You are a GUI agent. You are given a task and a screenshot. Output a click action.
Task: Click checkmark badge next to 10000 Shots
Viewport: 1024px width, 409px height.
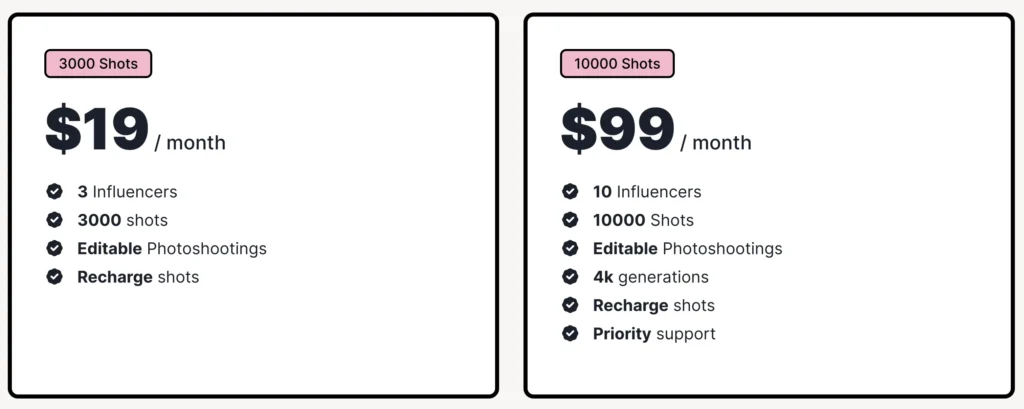(570, 220)
